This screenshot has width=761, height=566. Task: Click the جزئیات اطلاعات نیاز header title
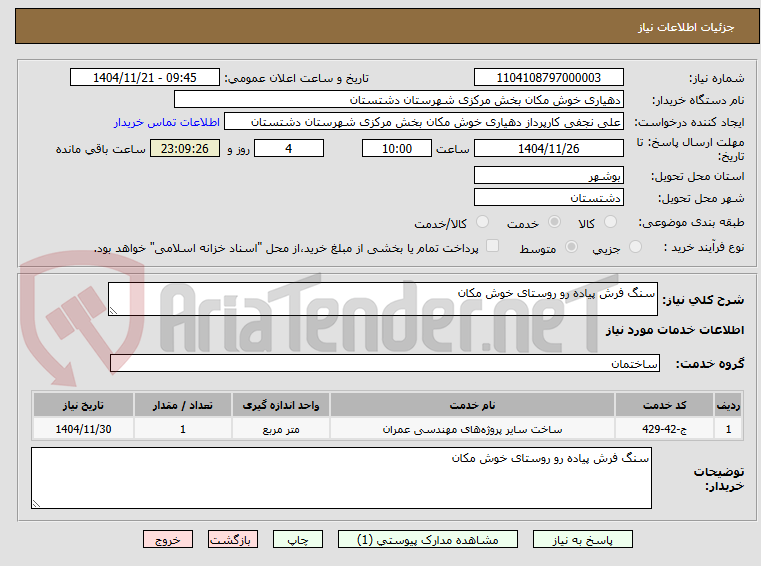click(x=685, y=27)
